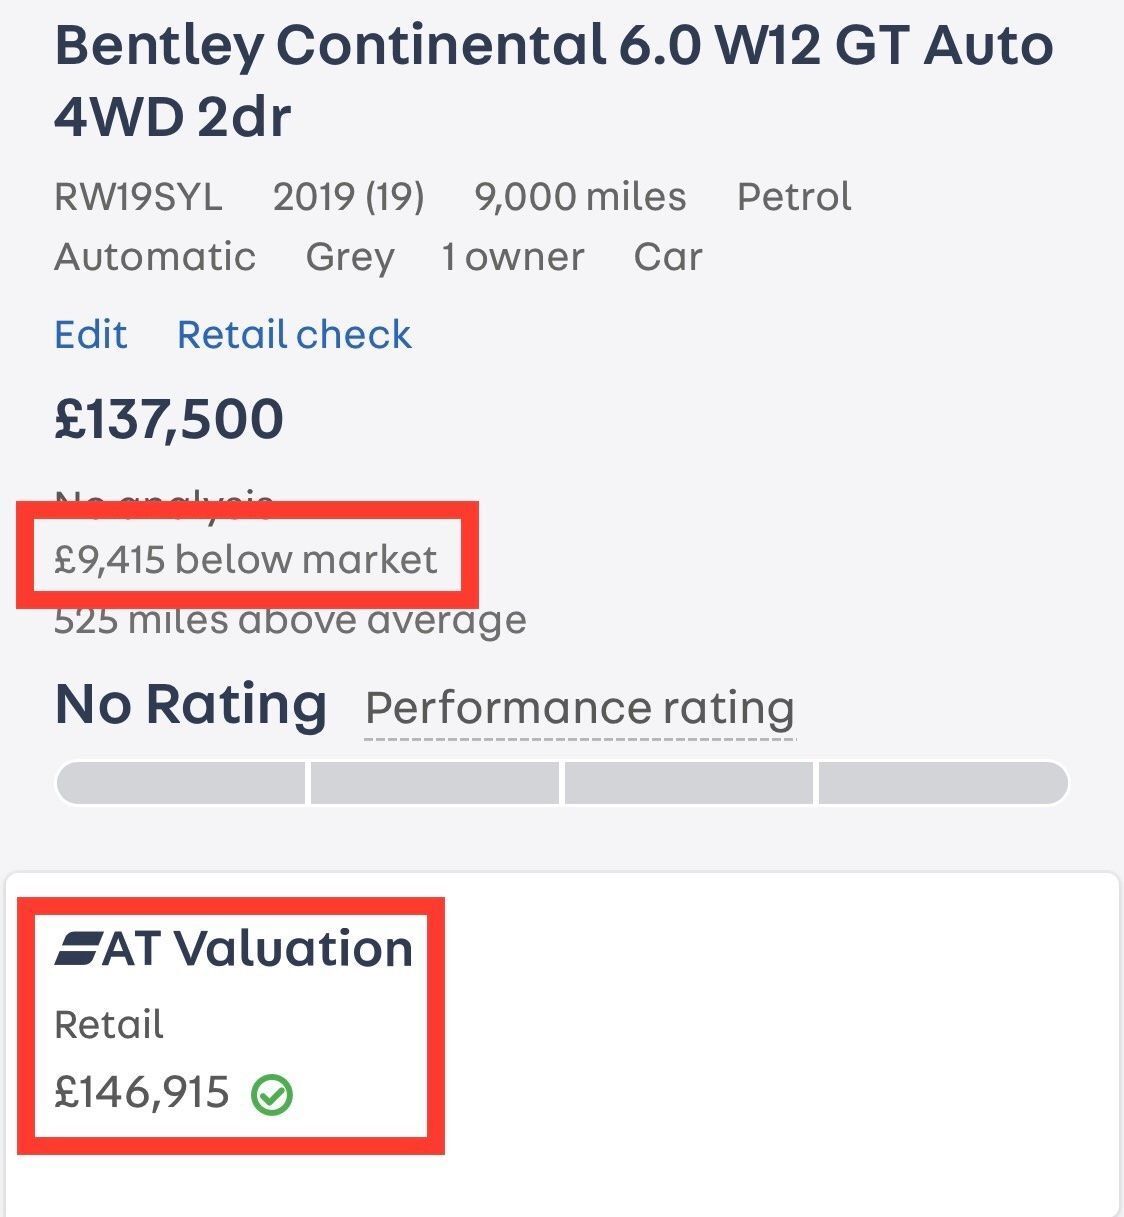Click the green verified checkmark icon
This screenshot has height=1217, width=1124.
coord(271,1095)
